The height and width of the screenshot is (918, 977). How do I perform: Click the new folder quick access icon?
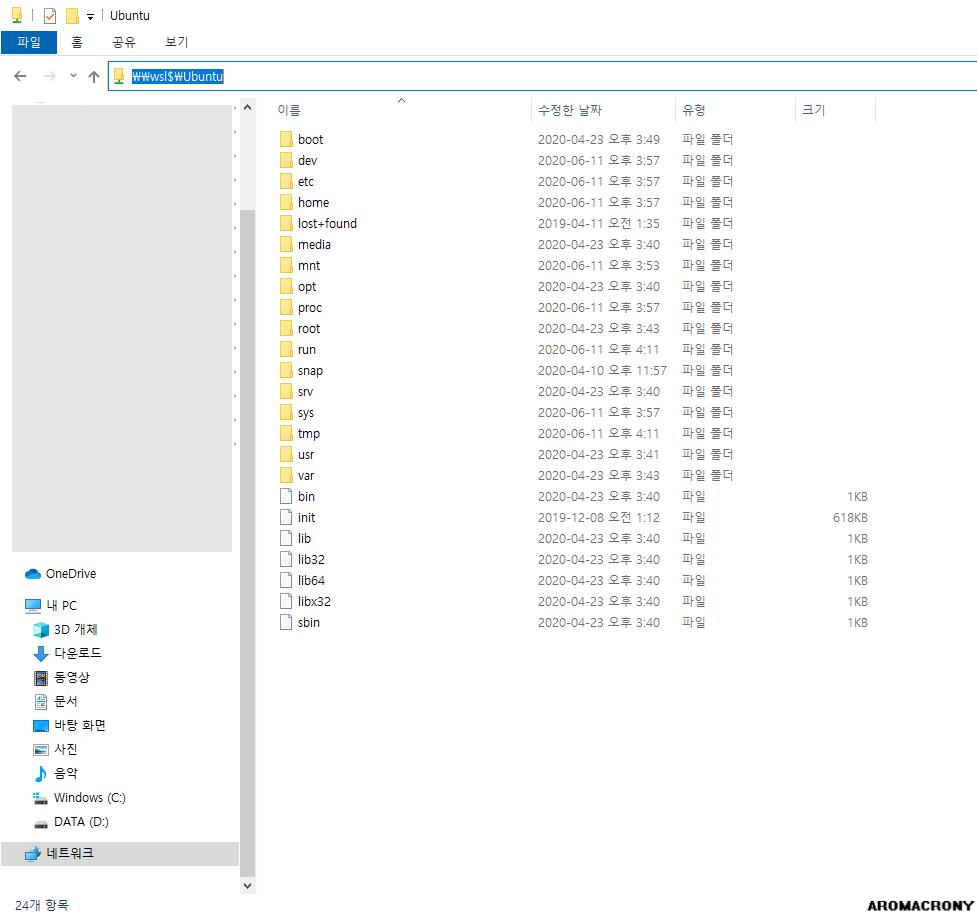(72, 16)
